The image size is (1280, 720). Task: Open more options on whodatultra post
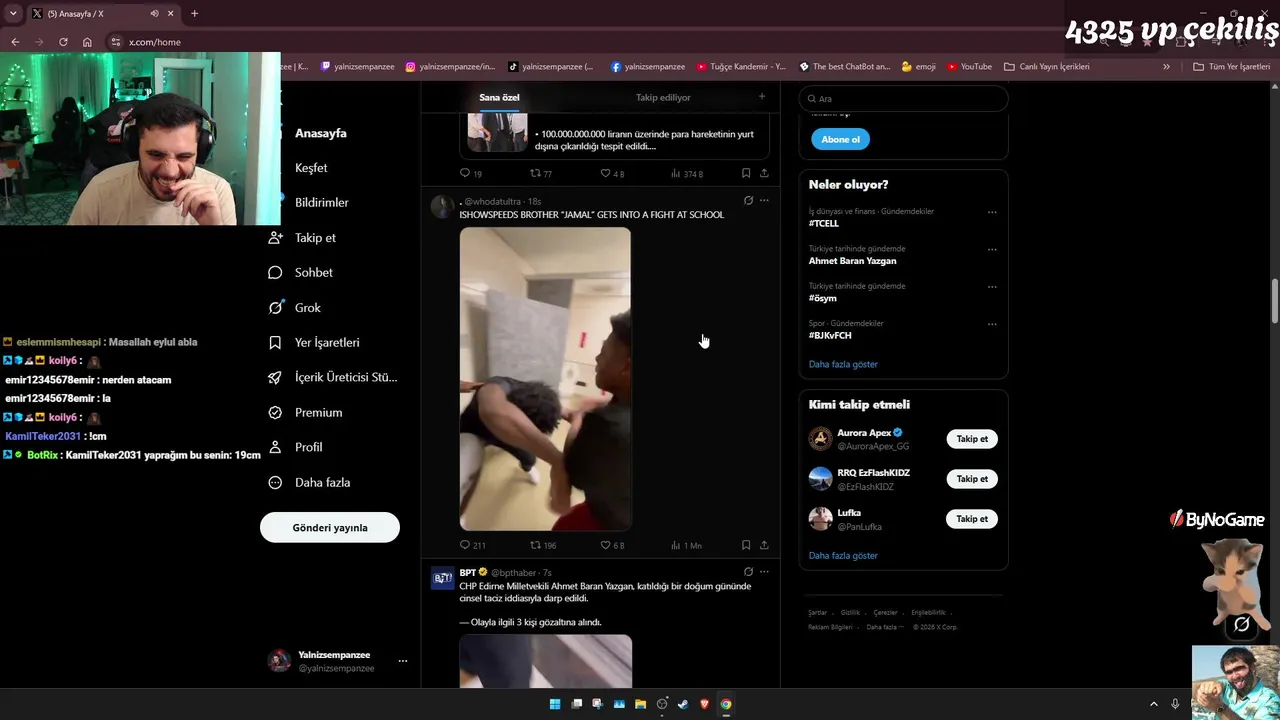[764, 201]
